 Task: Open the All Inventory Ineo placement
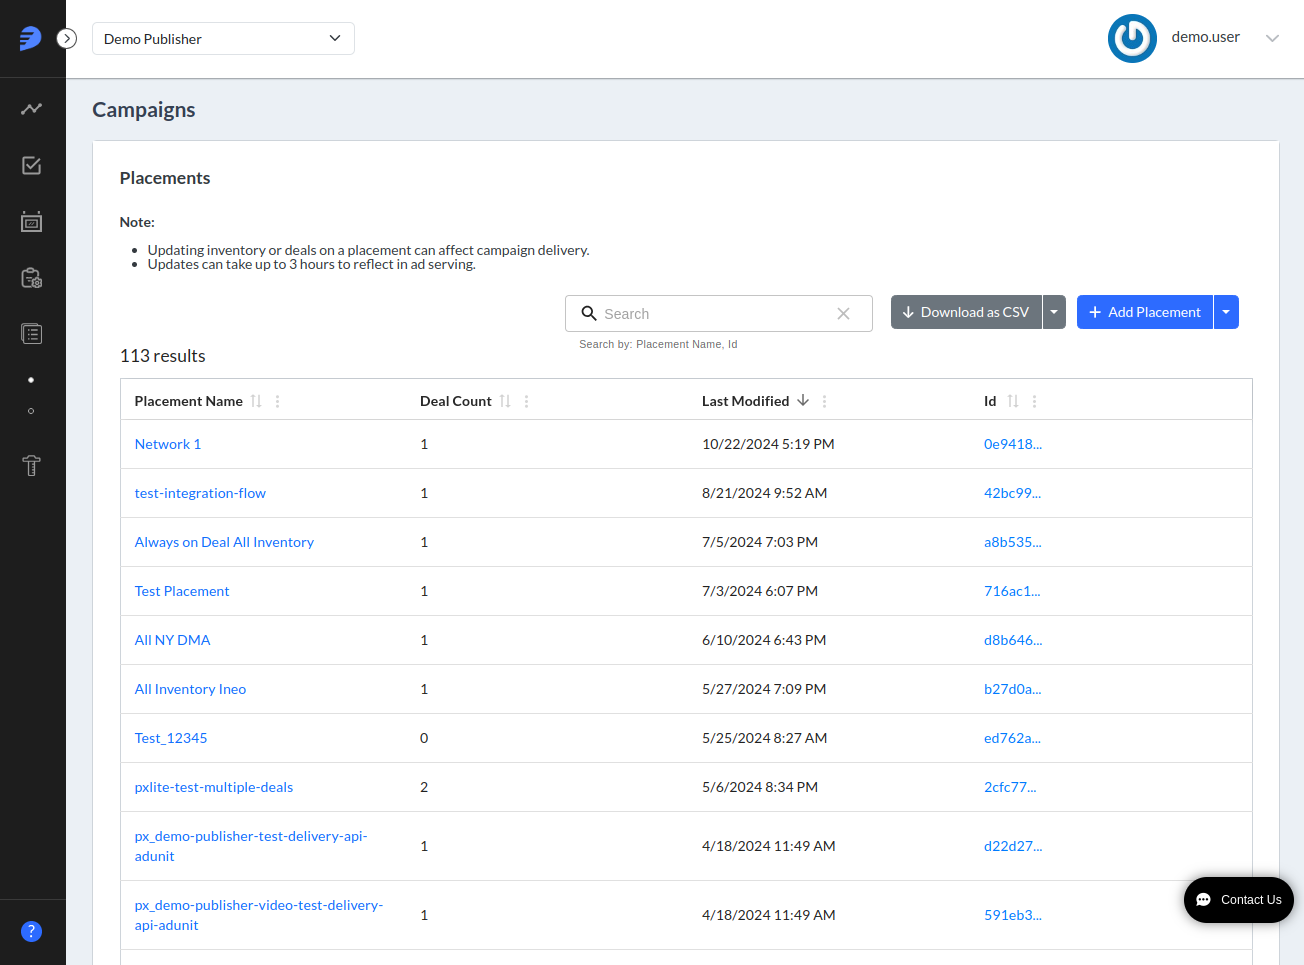pyautogui.click(x=190, y=689)
